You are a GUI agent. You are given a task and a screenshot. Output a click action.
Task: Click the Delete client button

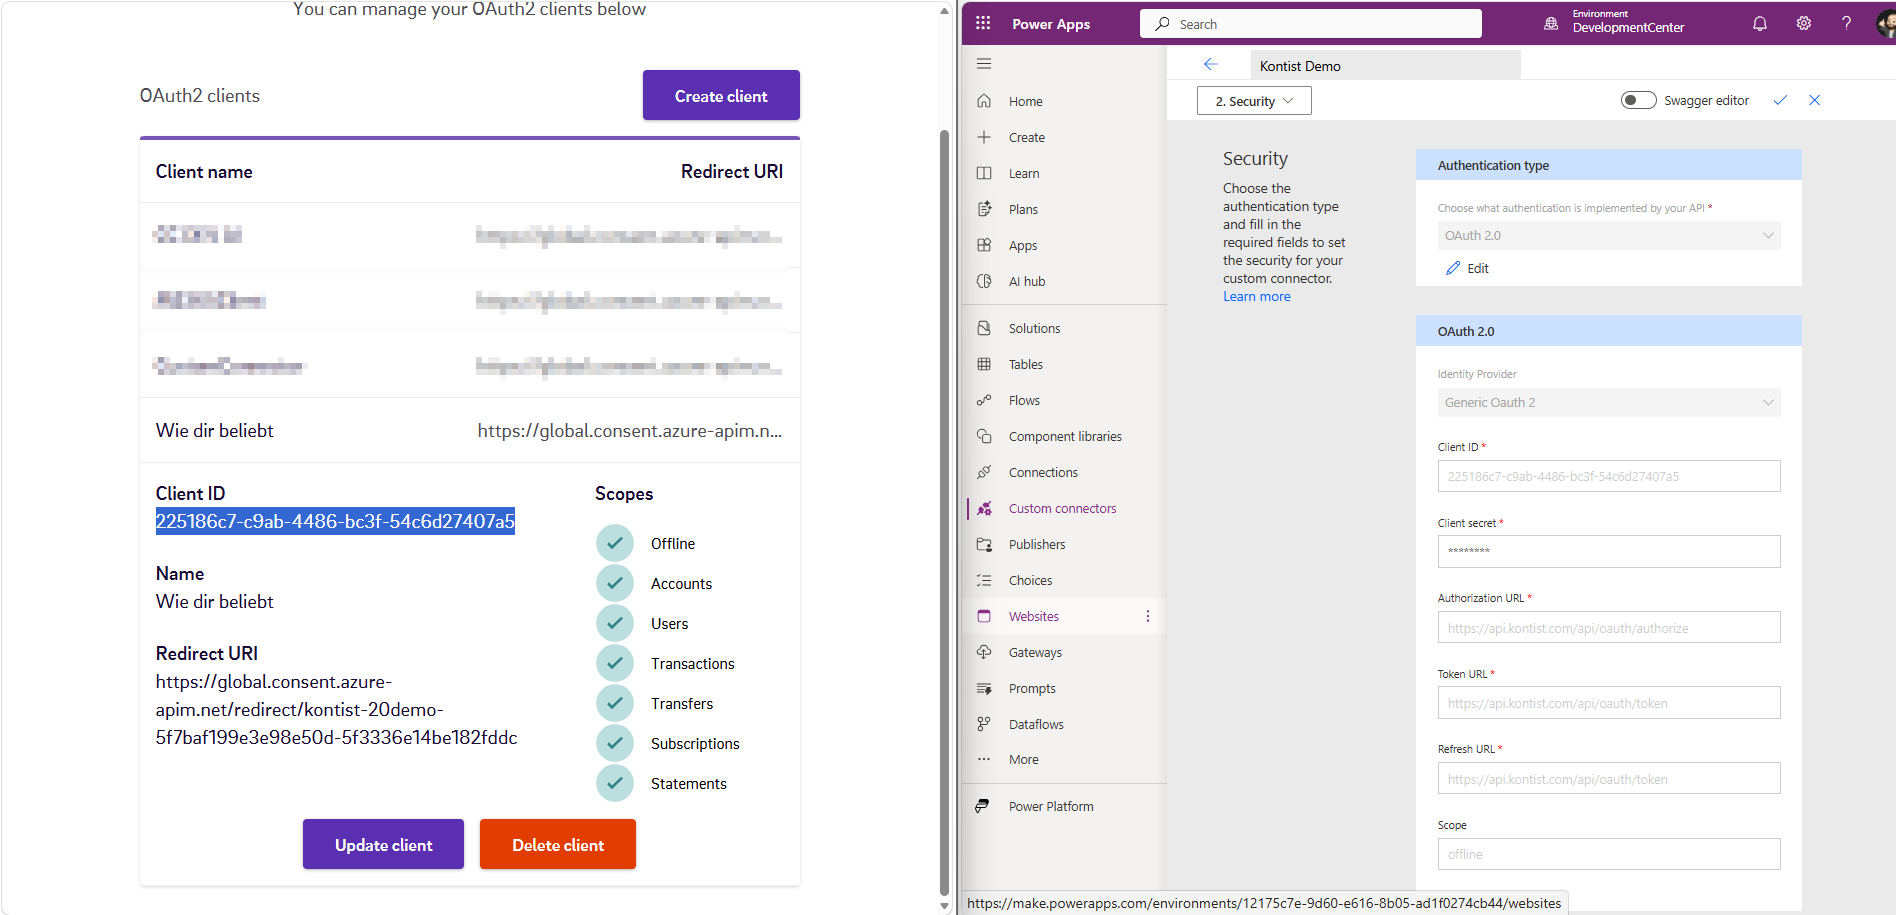558,845
